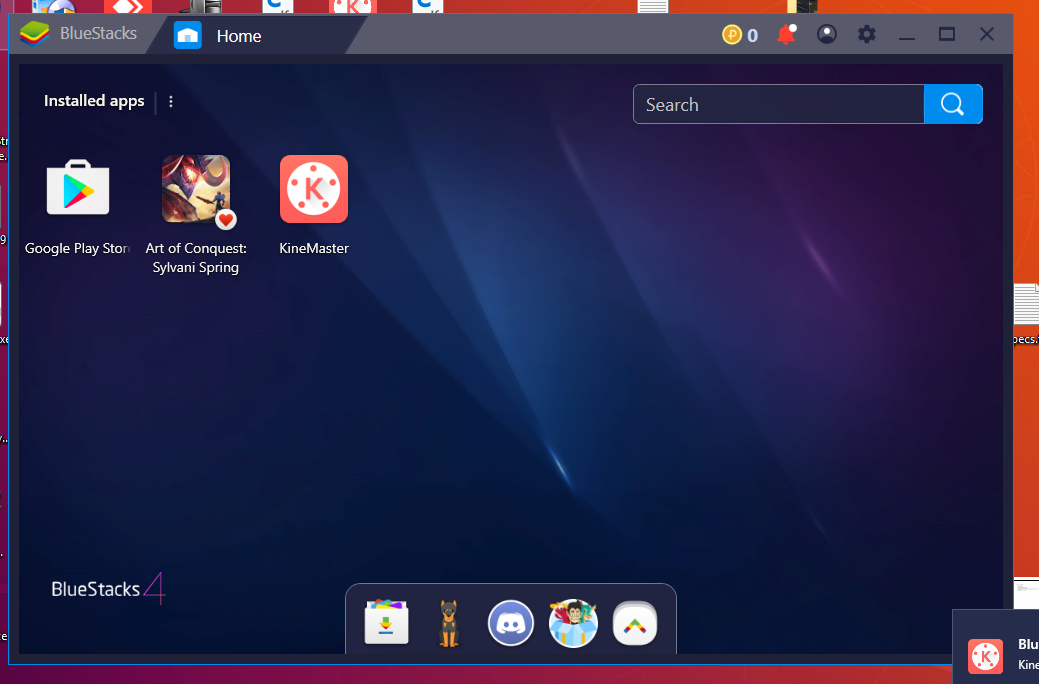1039x684 pixels.
Task: Click the white icon with colored arrow in the dock
Action: pyautogui.click(x=635, y=624)
